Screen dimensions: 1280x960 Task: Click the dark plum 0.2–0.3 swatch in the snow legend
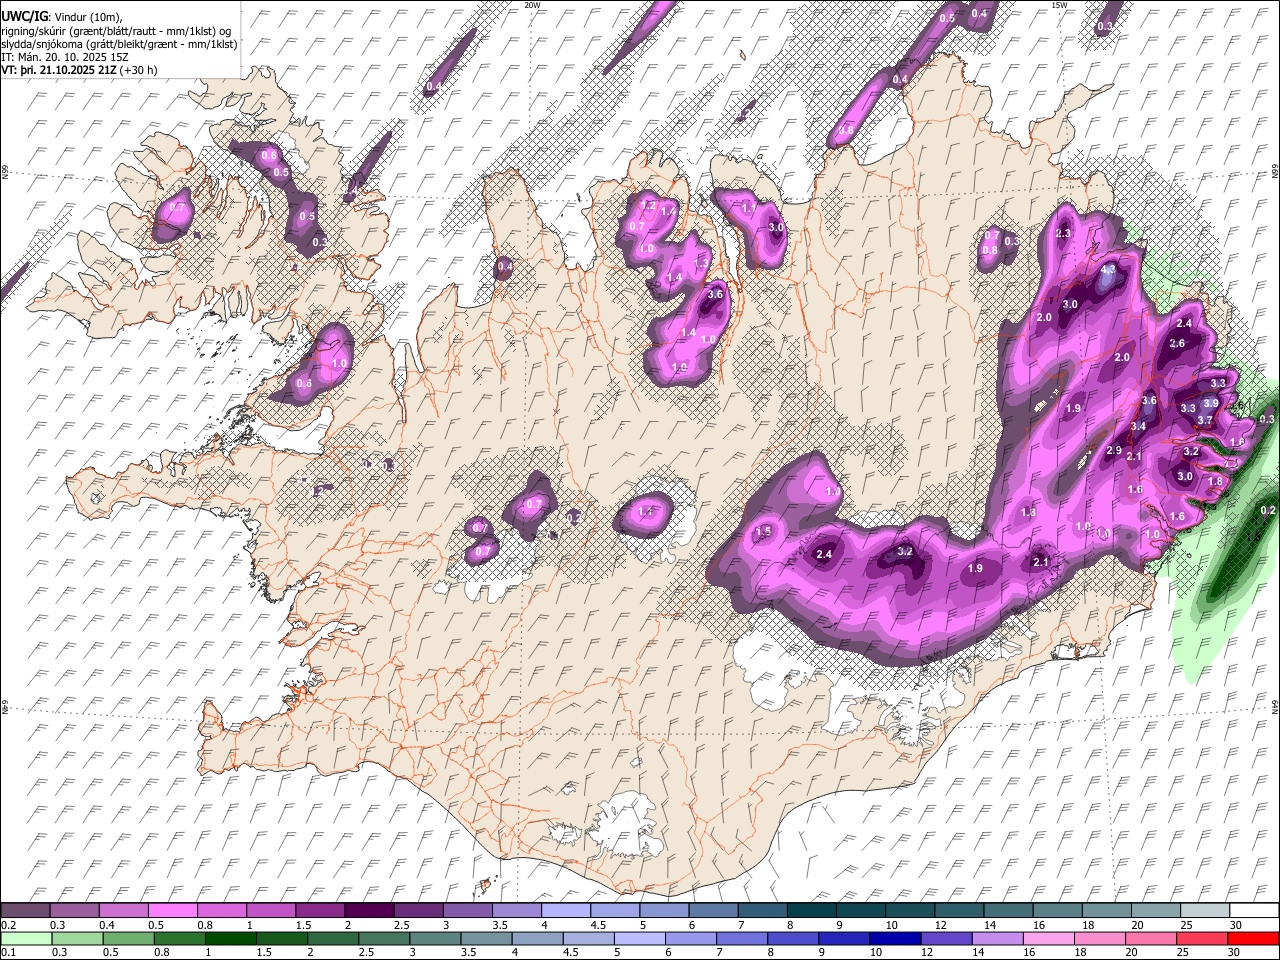point(25,911)
